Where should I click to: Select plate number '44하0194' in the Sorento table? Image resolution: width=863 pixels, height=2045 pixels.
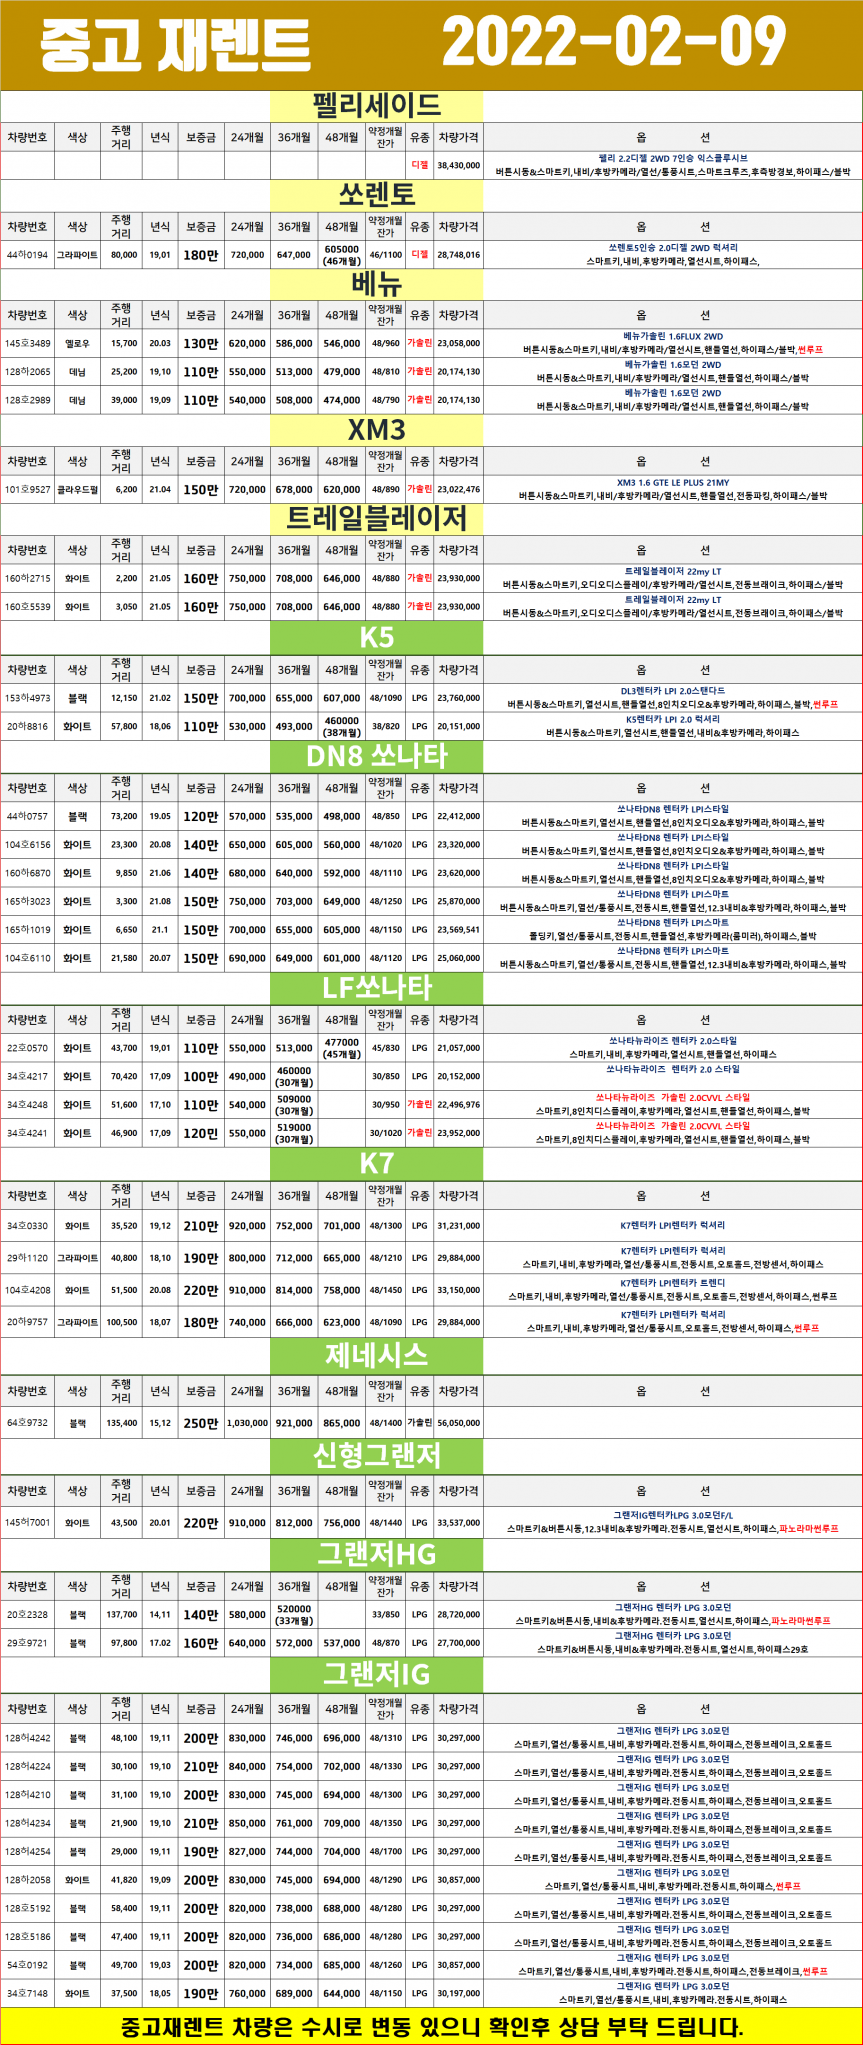click(27, 255)
